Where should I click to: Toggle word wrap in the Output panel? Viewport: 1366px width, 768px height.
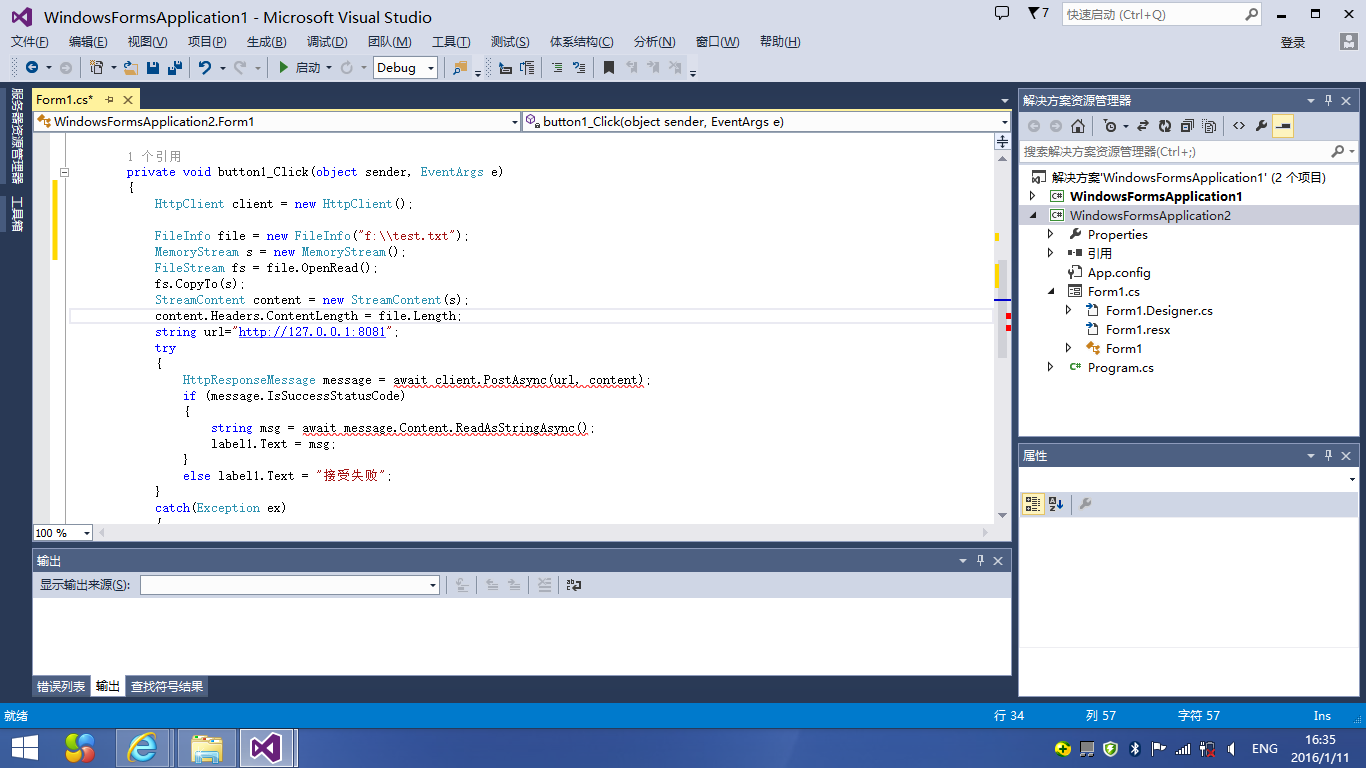(x=574, y=585)
